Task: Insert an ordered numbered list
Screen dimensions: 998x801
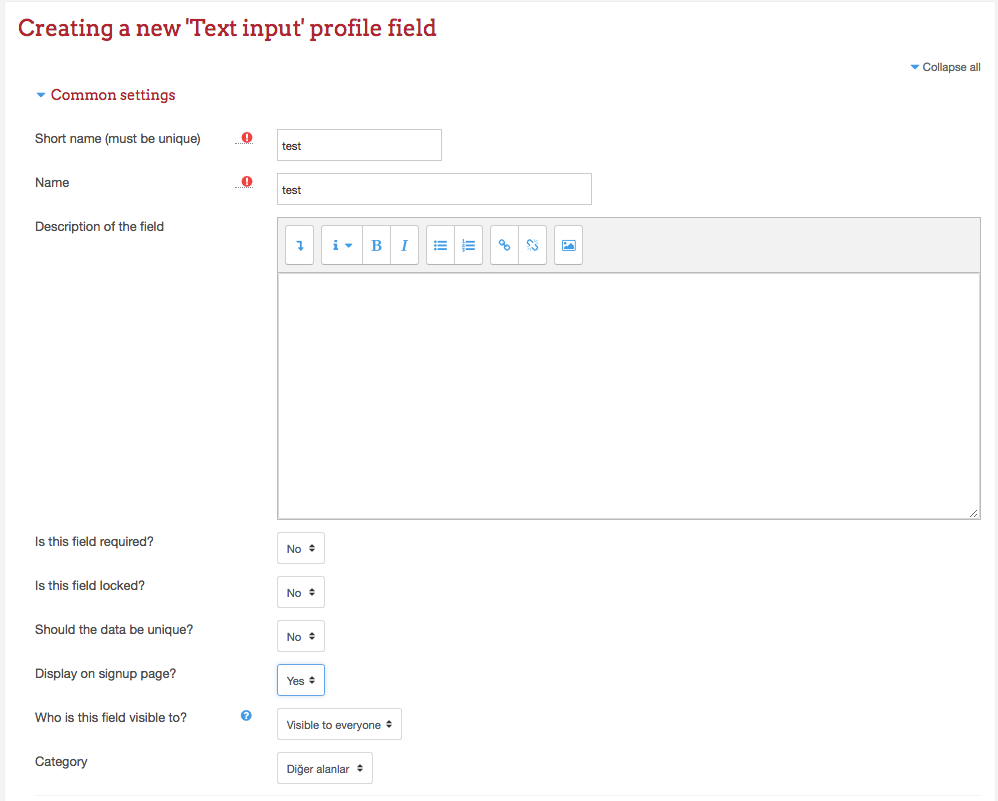Action: [468, 245]
